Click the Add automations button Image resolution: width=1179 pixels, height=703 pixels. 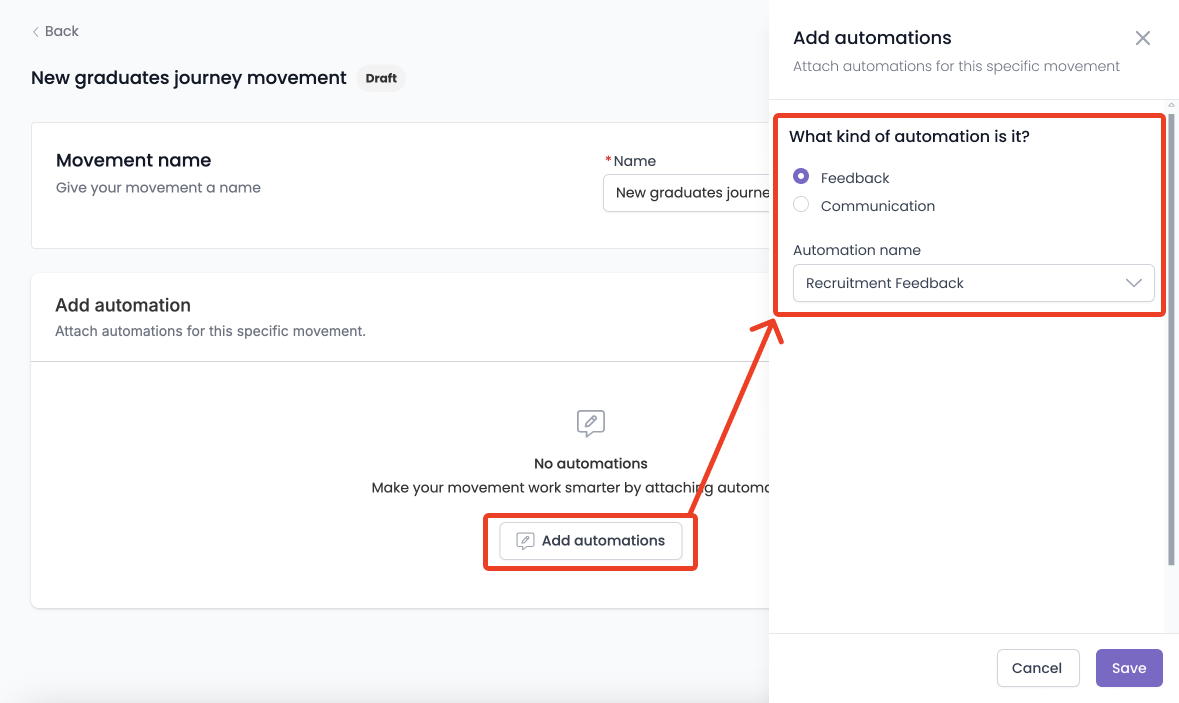tap(590, 541)
